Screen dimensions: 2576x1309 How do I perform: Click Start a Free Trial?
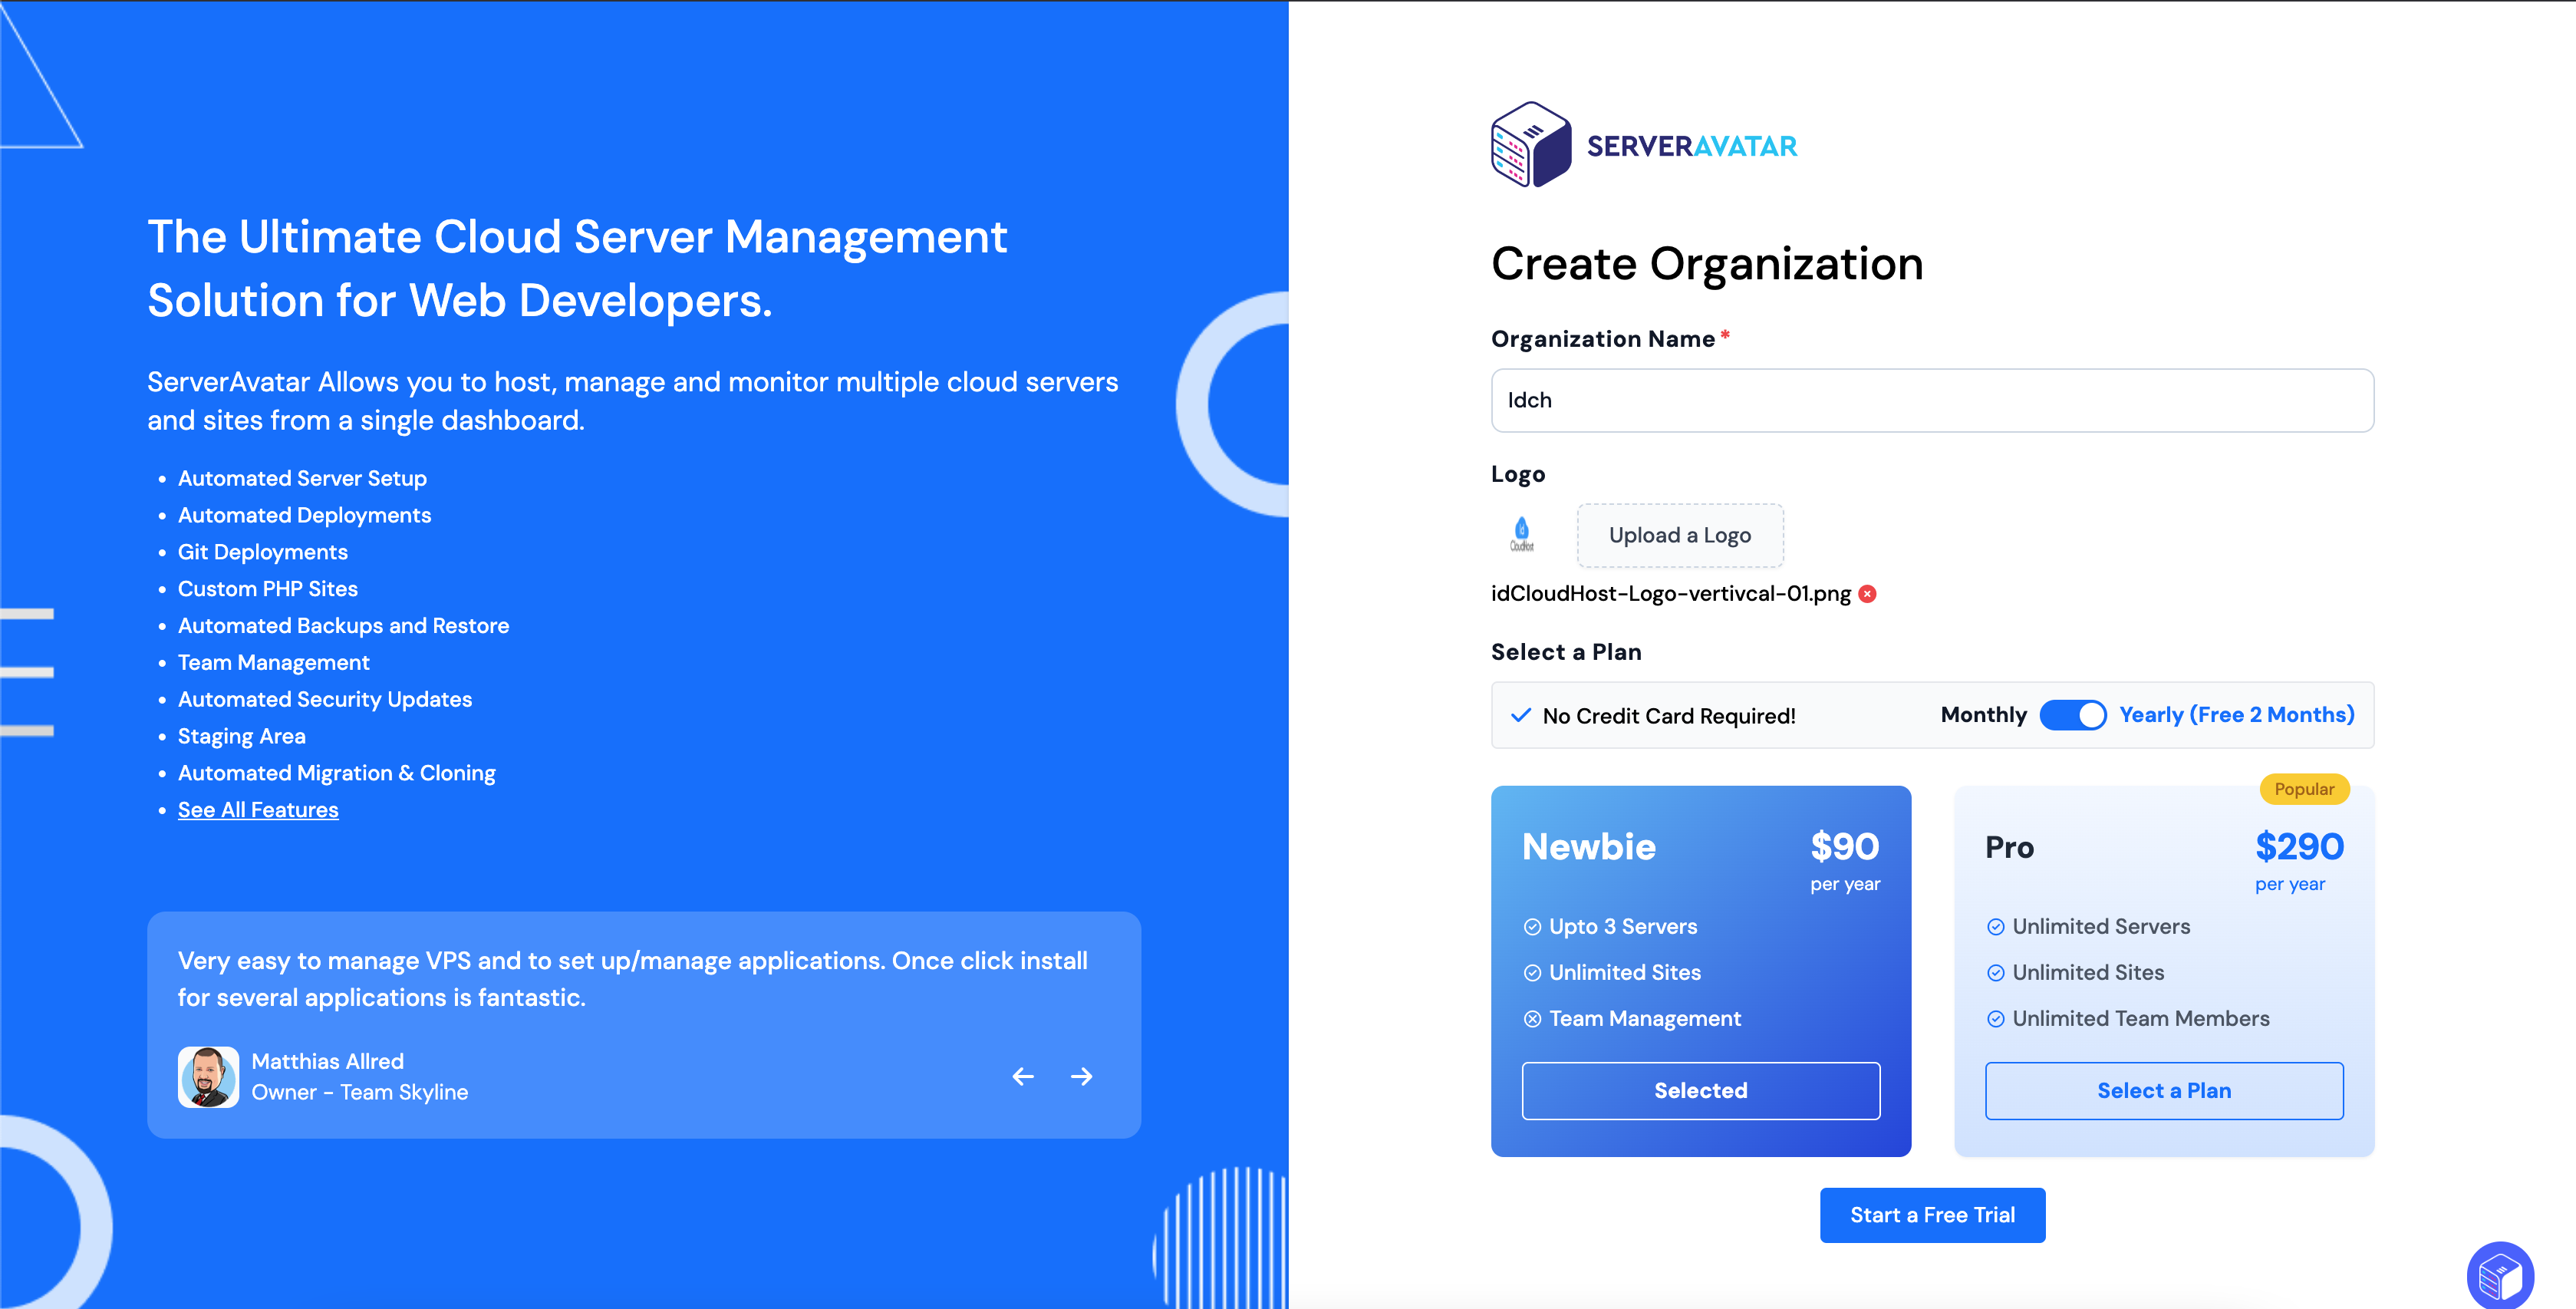point(1932,1215)
